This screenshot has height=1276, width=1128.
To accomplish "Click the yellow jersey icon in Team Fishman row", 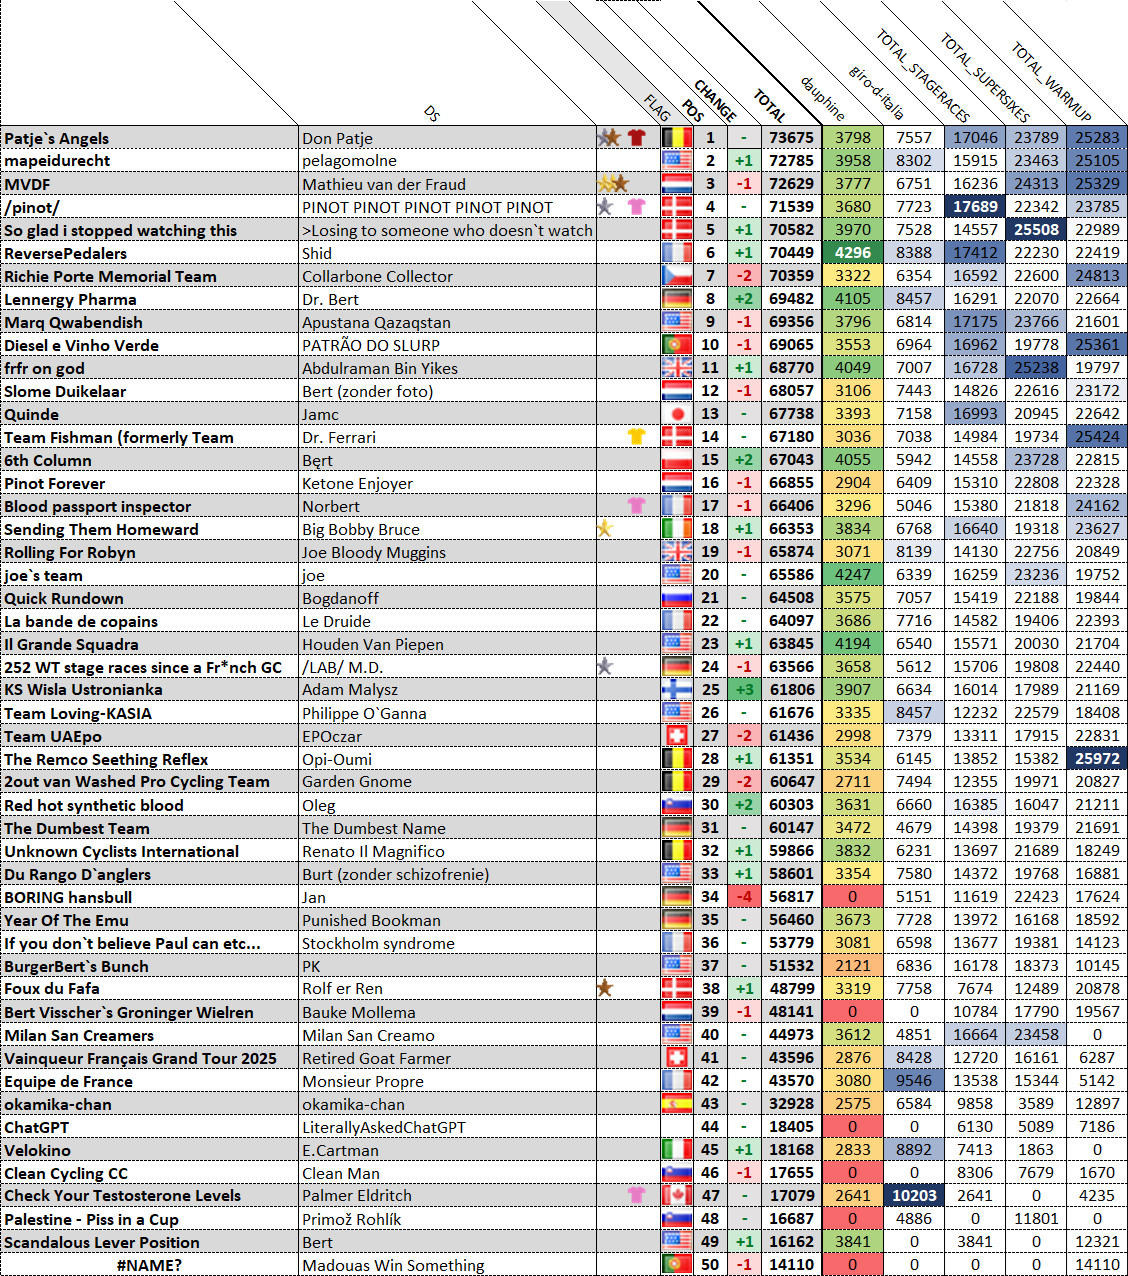I will [x=636, y=436].
